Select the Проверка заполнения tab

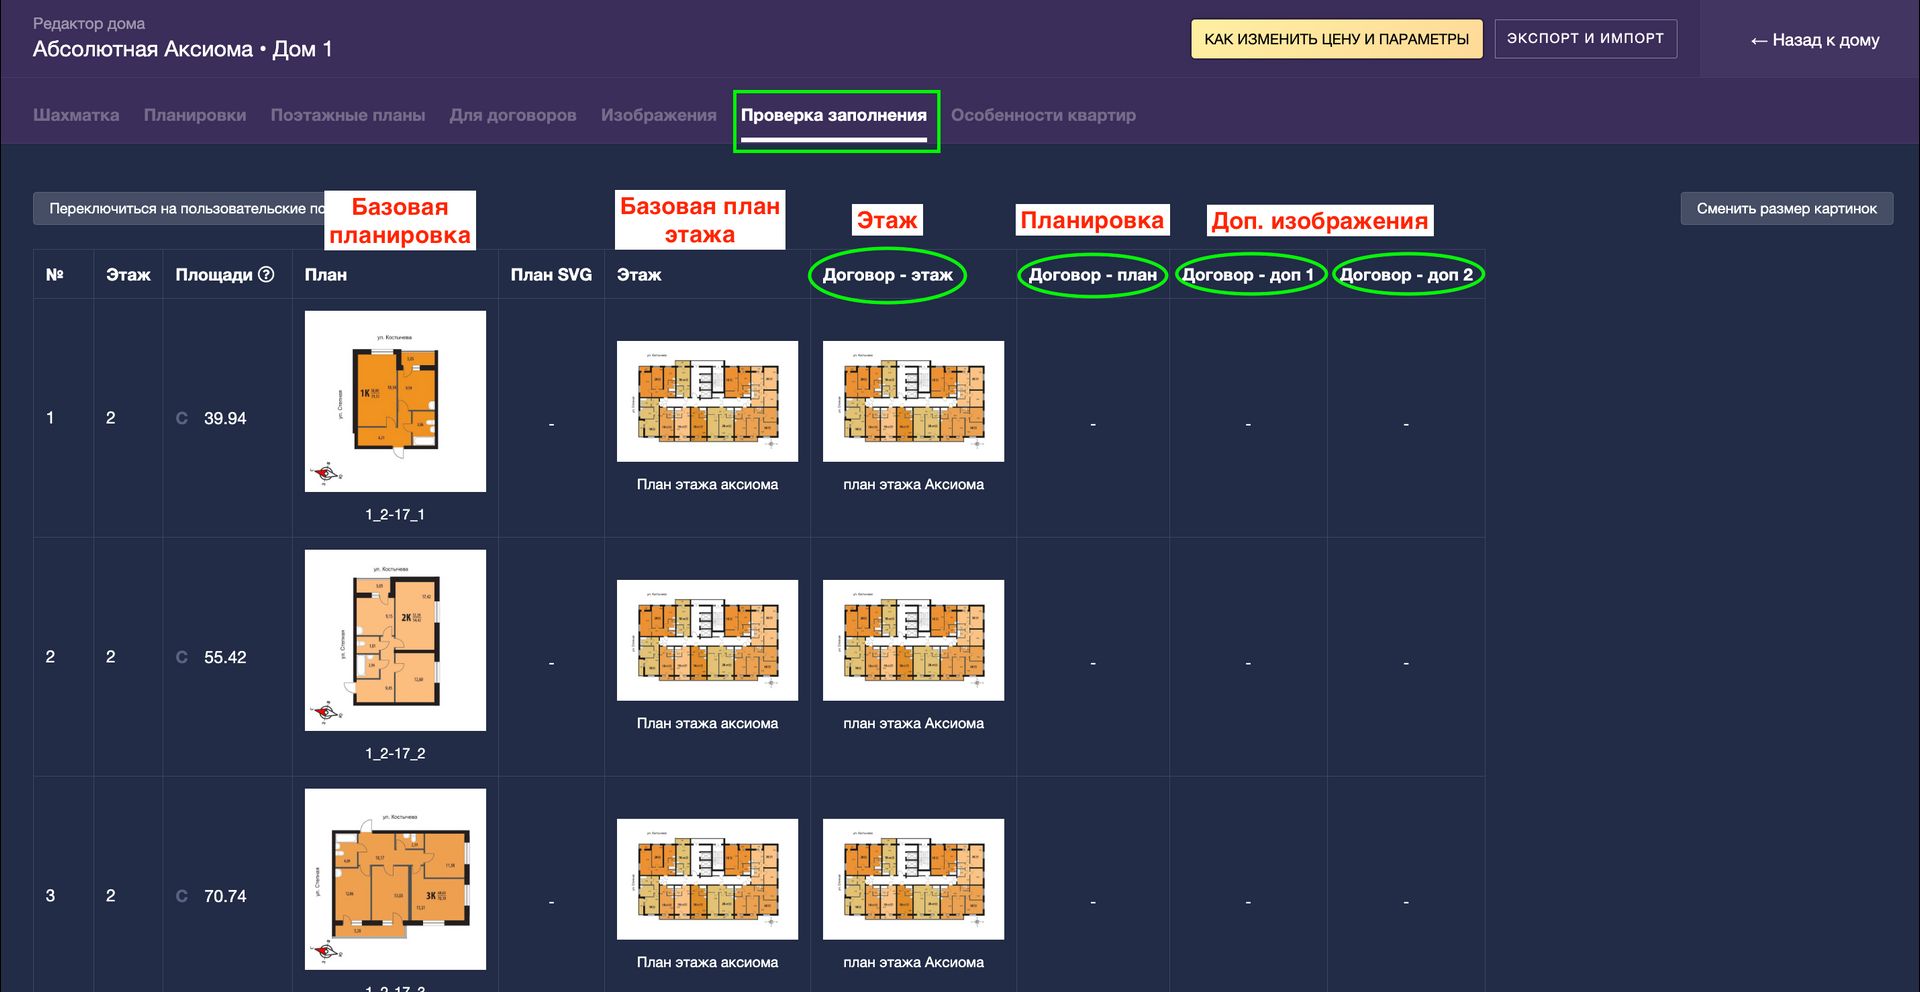[x=834, y=115]
